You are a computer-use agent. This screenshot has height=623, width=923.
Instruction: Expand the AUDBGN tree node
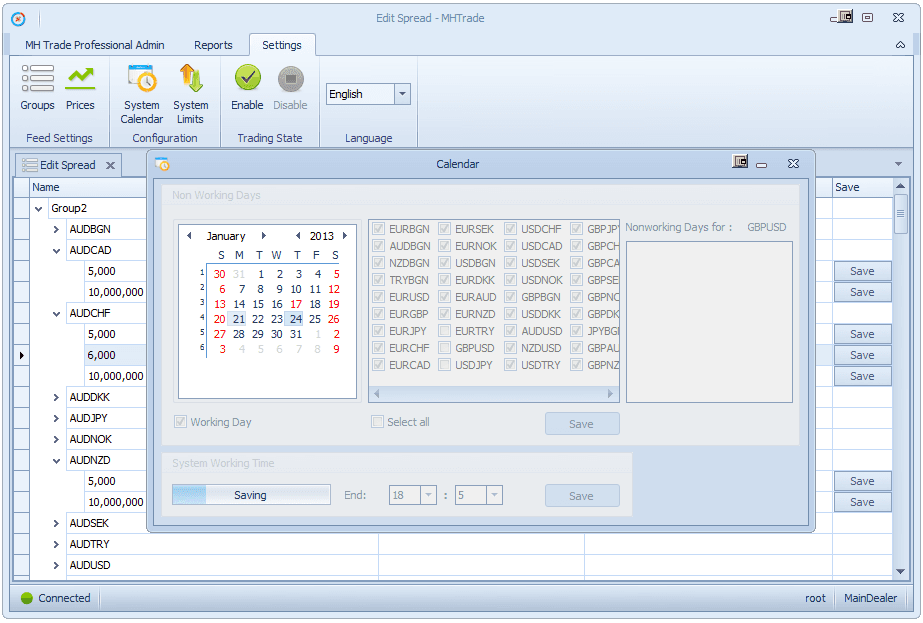56,229
